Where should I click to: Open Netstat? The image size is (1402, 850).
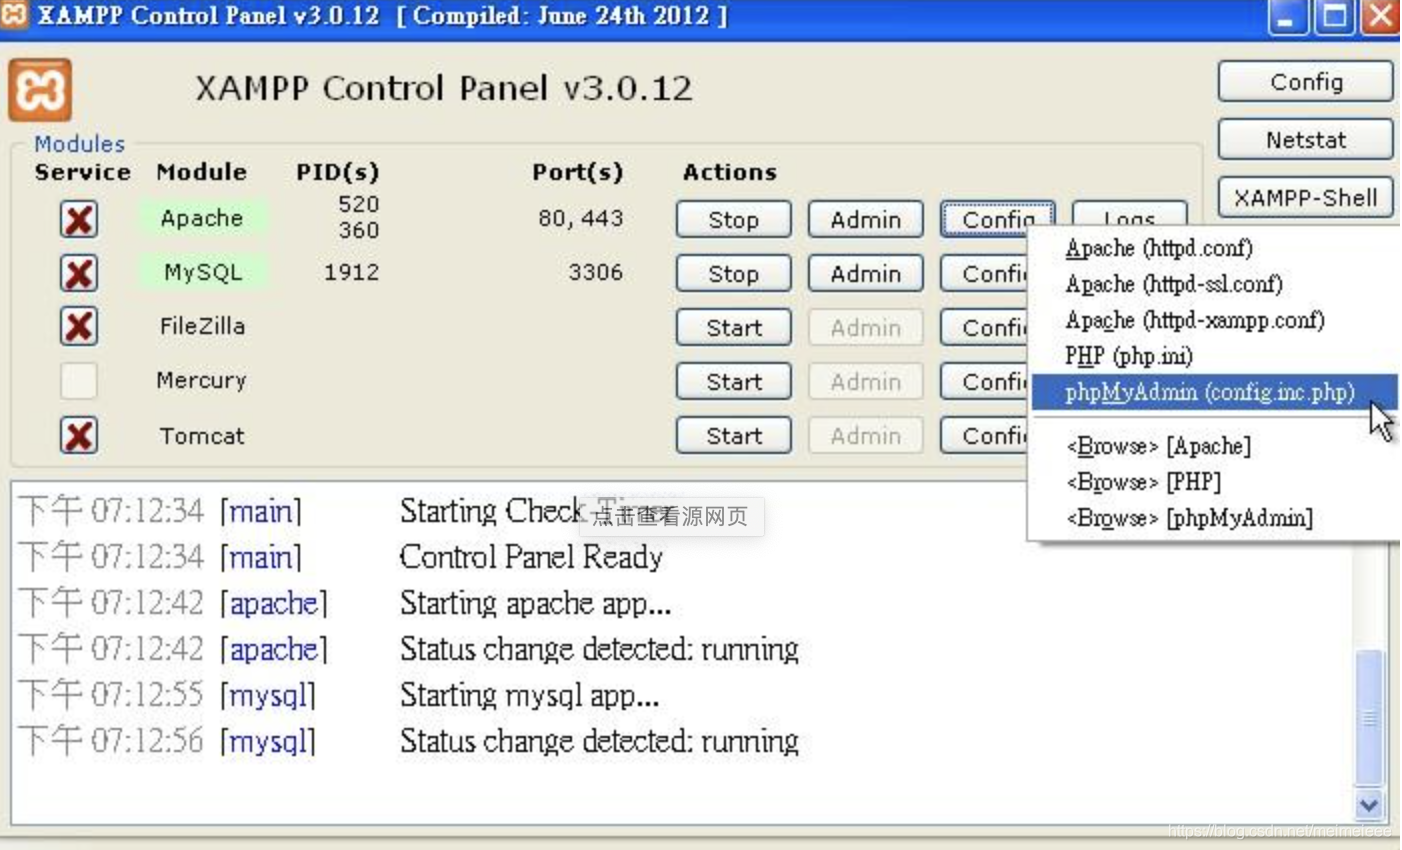(1305, 140)
